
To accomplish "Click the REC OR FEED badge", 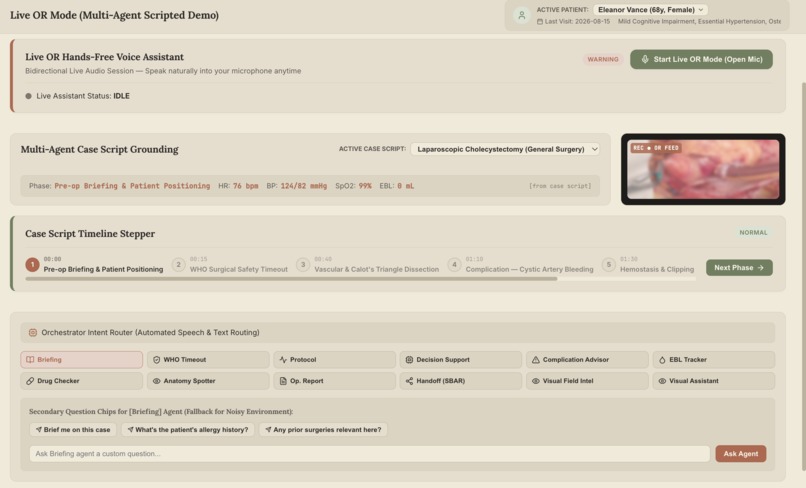I will (656, 148).
